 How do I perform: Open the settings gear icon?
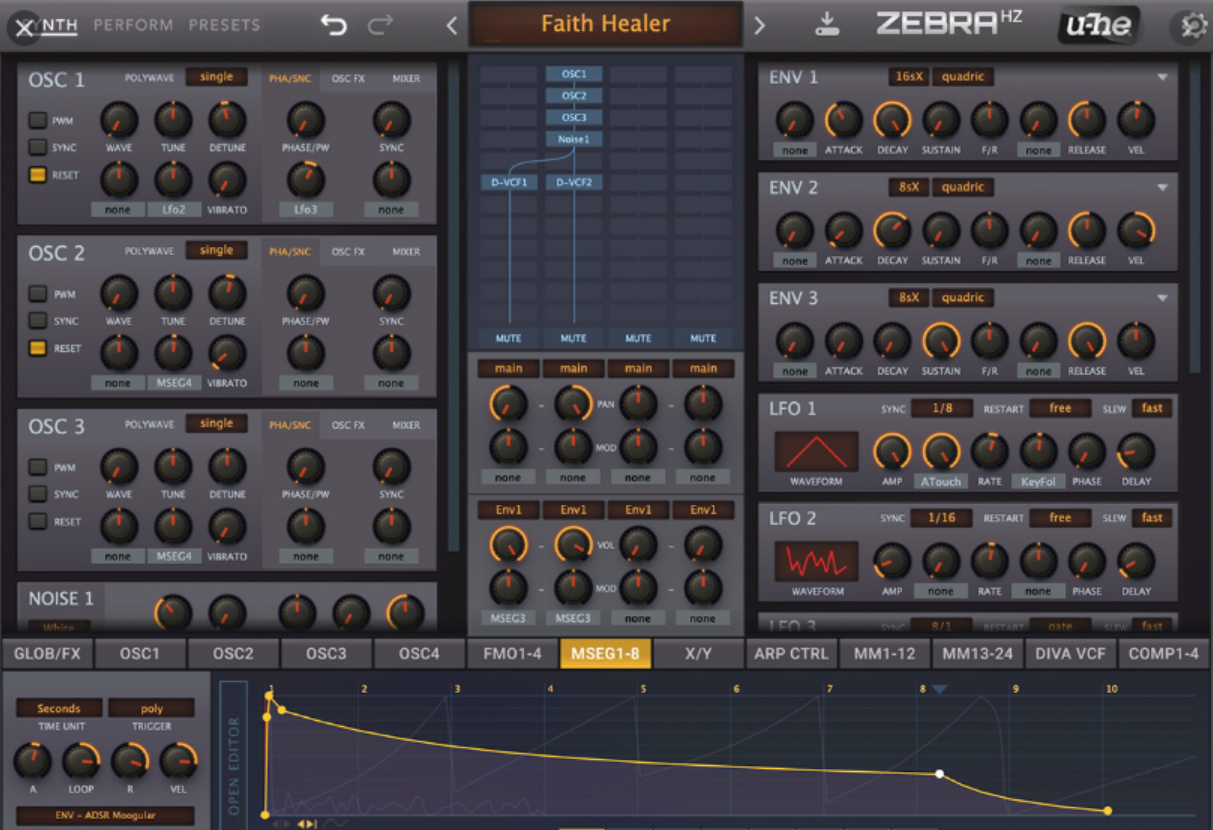(x=1192, y=26)
